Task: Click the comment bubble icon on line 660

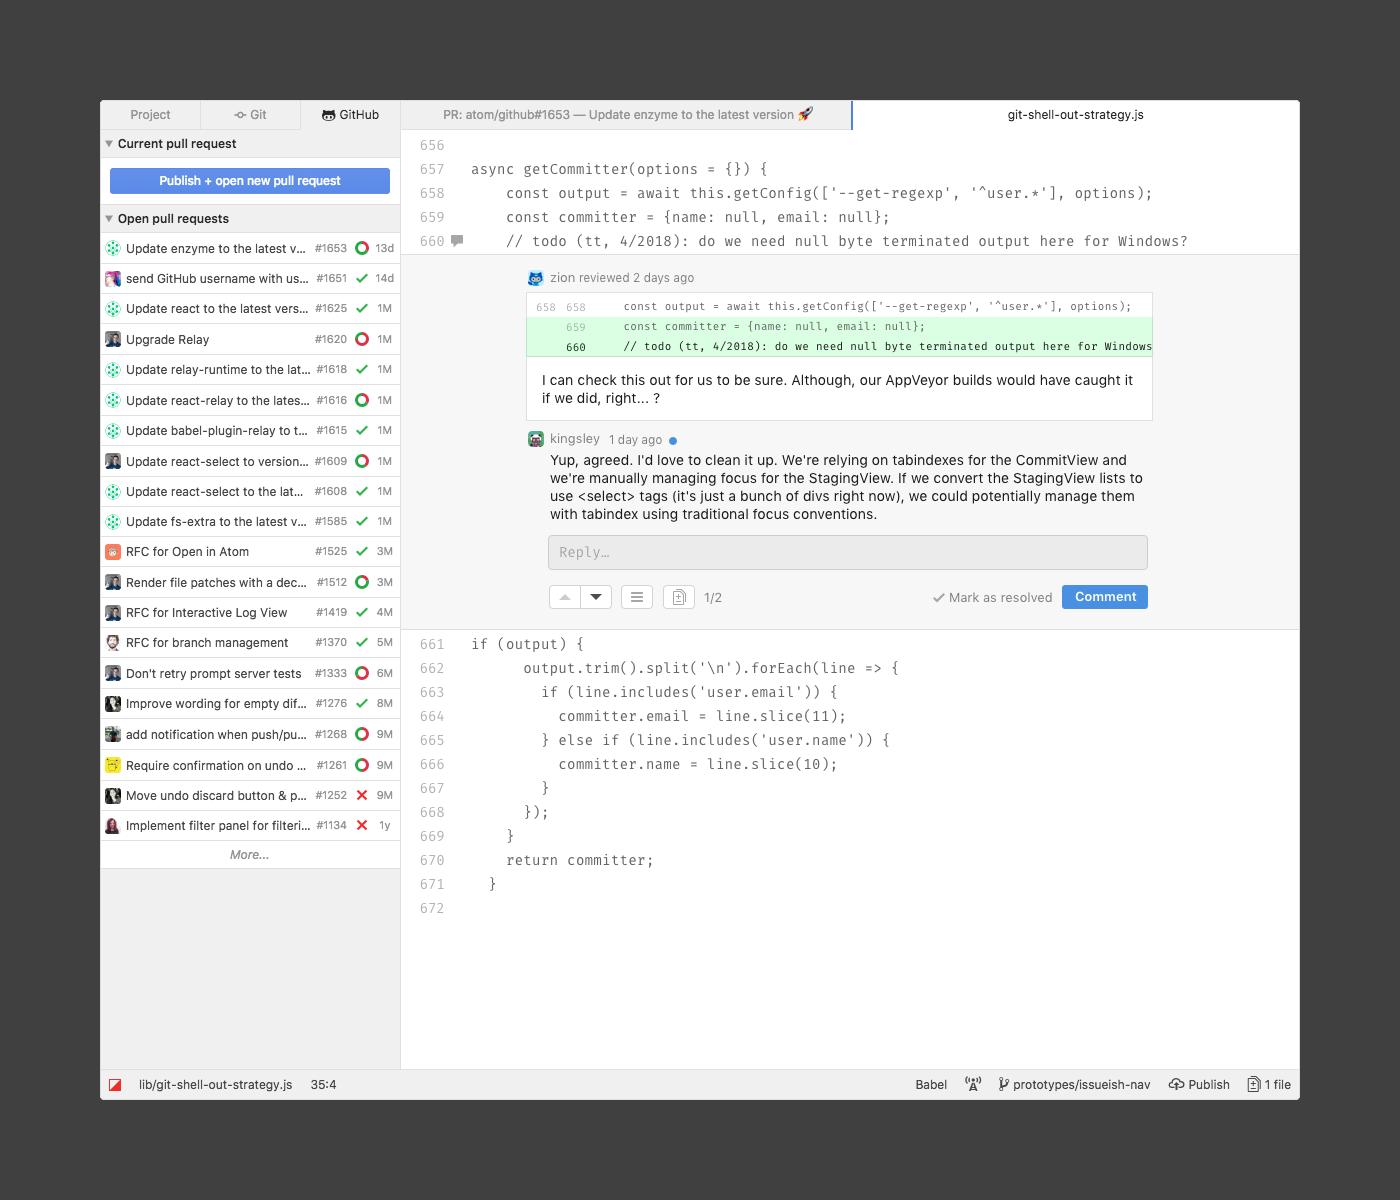Action: click(457, 241)
